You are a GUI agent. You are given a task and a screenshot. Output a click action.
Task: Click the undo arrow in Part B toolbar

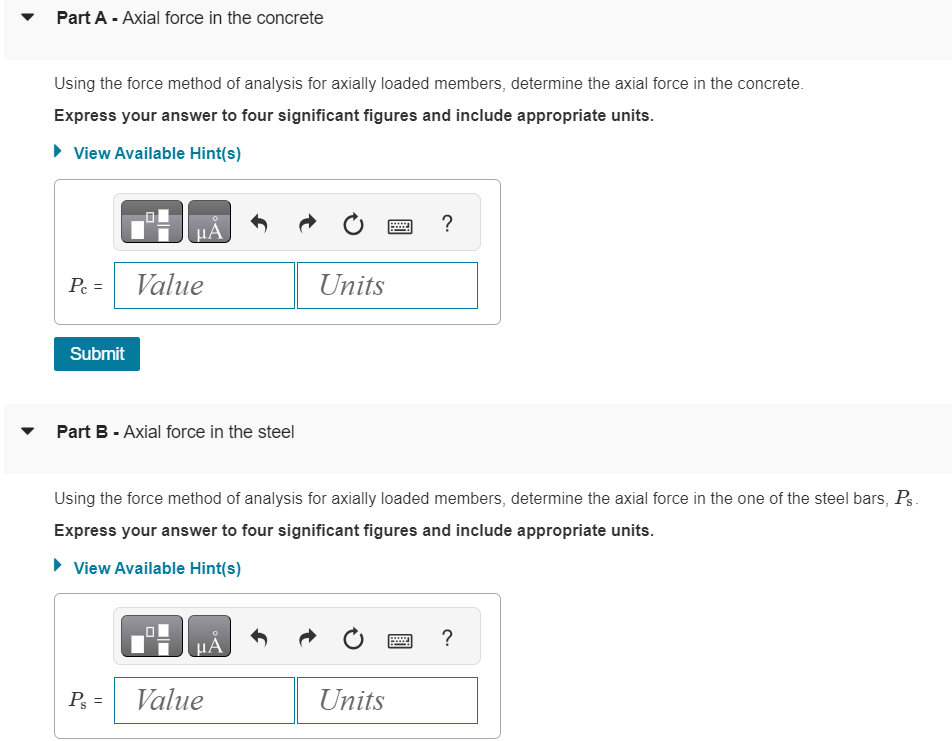259,638
